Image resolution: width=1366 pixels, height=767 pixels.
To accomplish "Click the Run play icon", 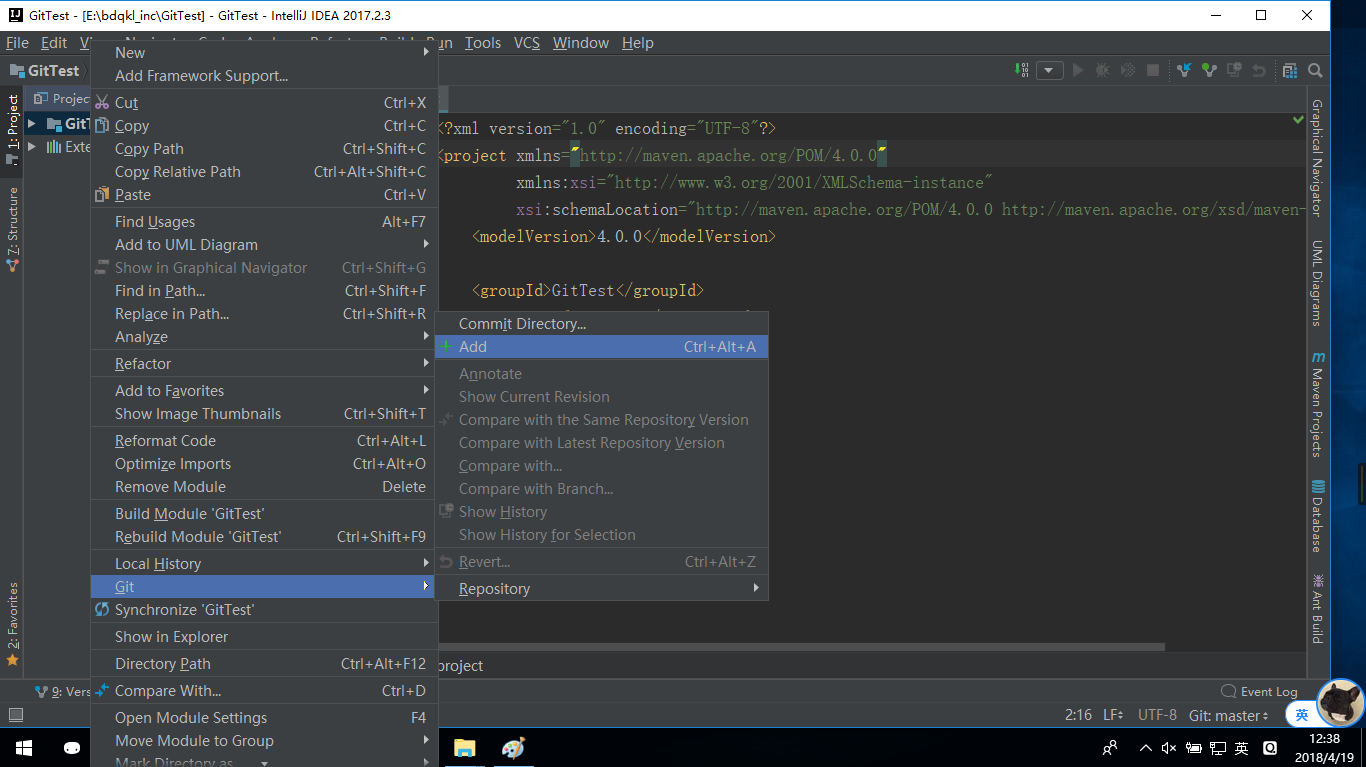I will (1078, 70).
